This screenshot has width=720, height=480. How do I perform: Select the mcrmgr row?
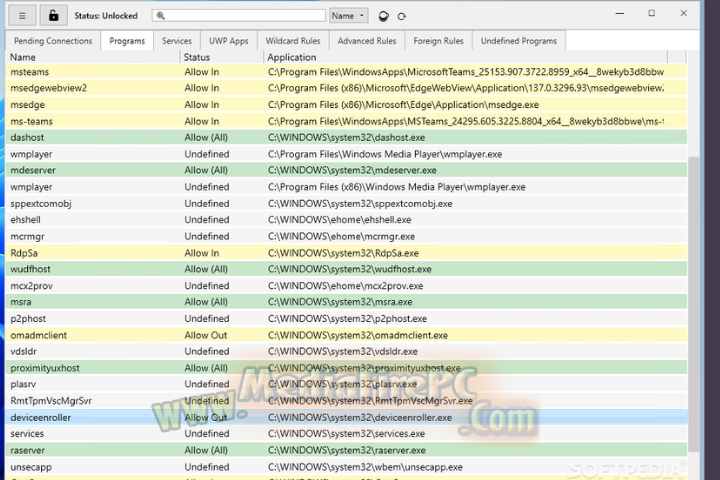point(347,236)
